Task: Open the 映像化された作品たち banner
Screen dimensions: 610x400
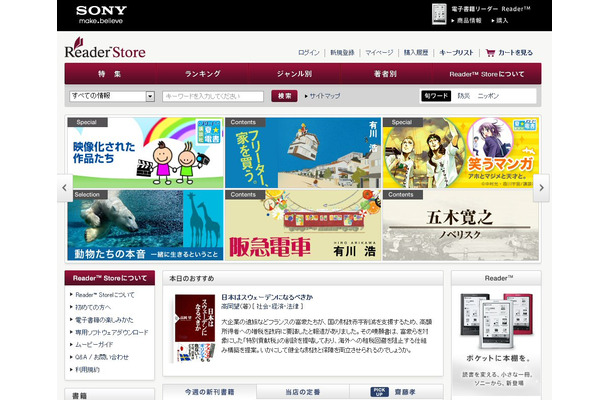Action: 145,153
